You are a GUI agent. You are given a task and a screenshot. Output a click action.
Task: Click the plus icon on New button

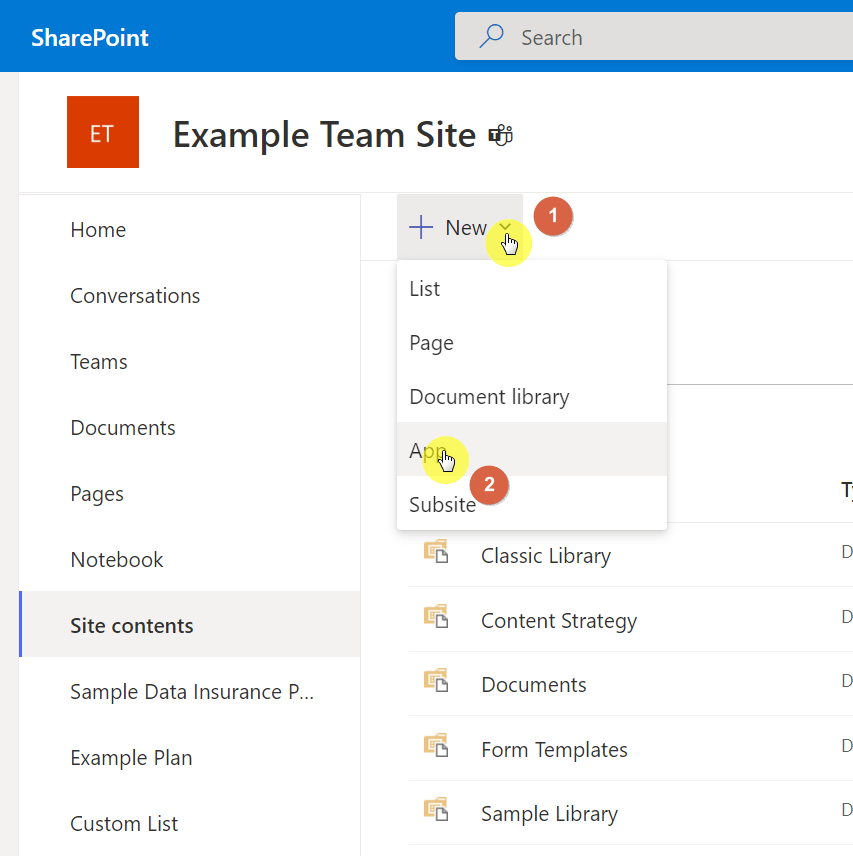coord(421,227)
